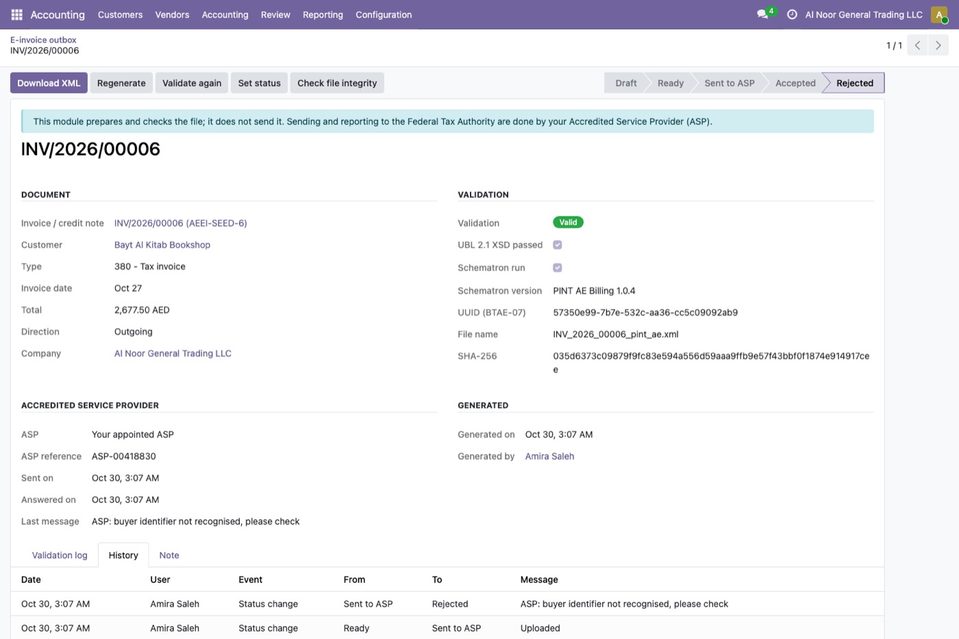
Task: Open history row with Rejected status change
Action: pyautogui.click(x=447, y=604)
